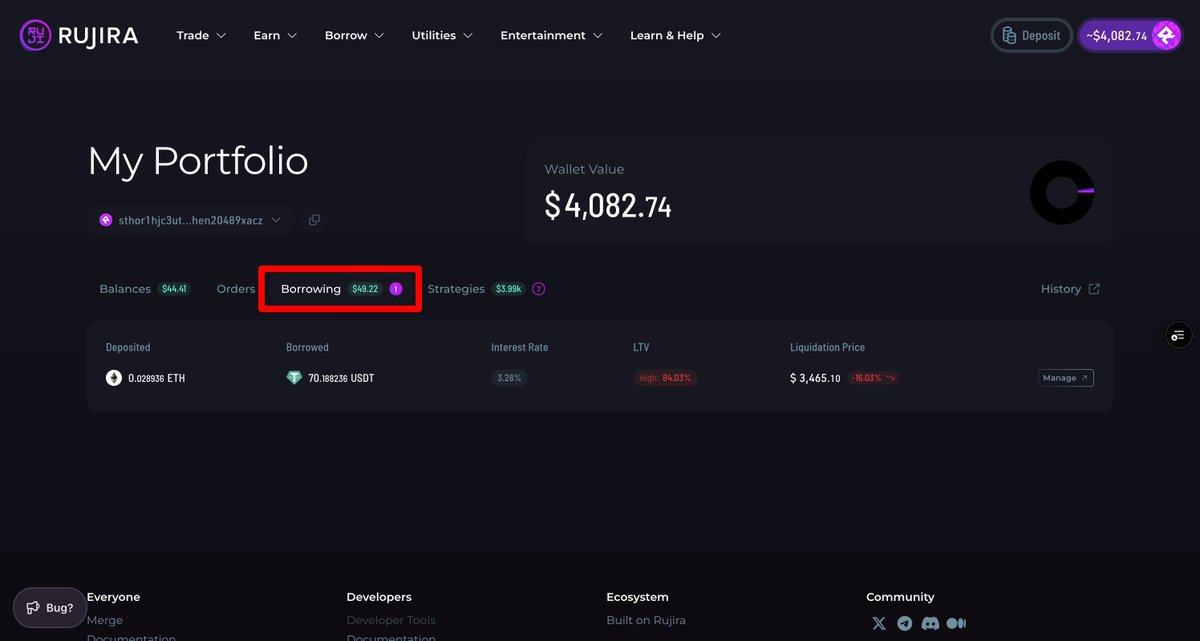Click the wallet value donut chart
Viewport: 1200px width, 641px height.
[x=1062, y=192]
